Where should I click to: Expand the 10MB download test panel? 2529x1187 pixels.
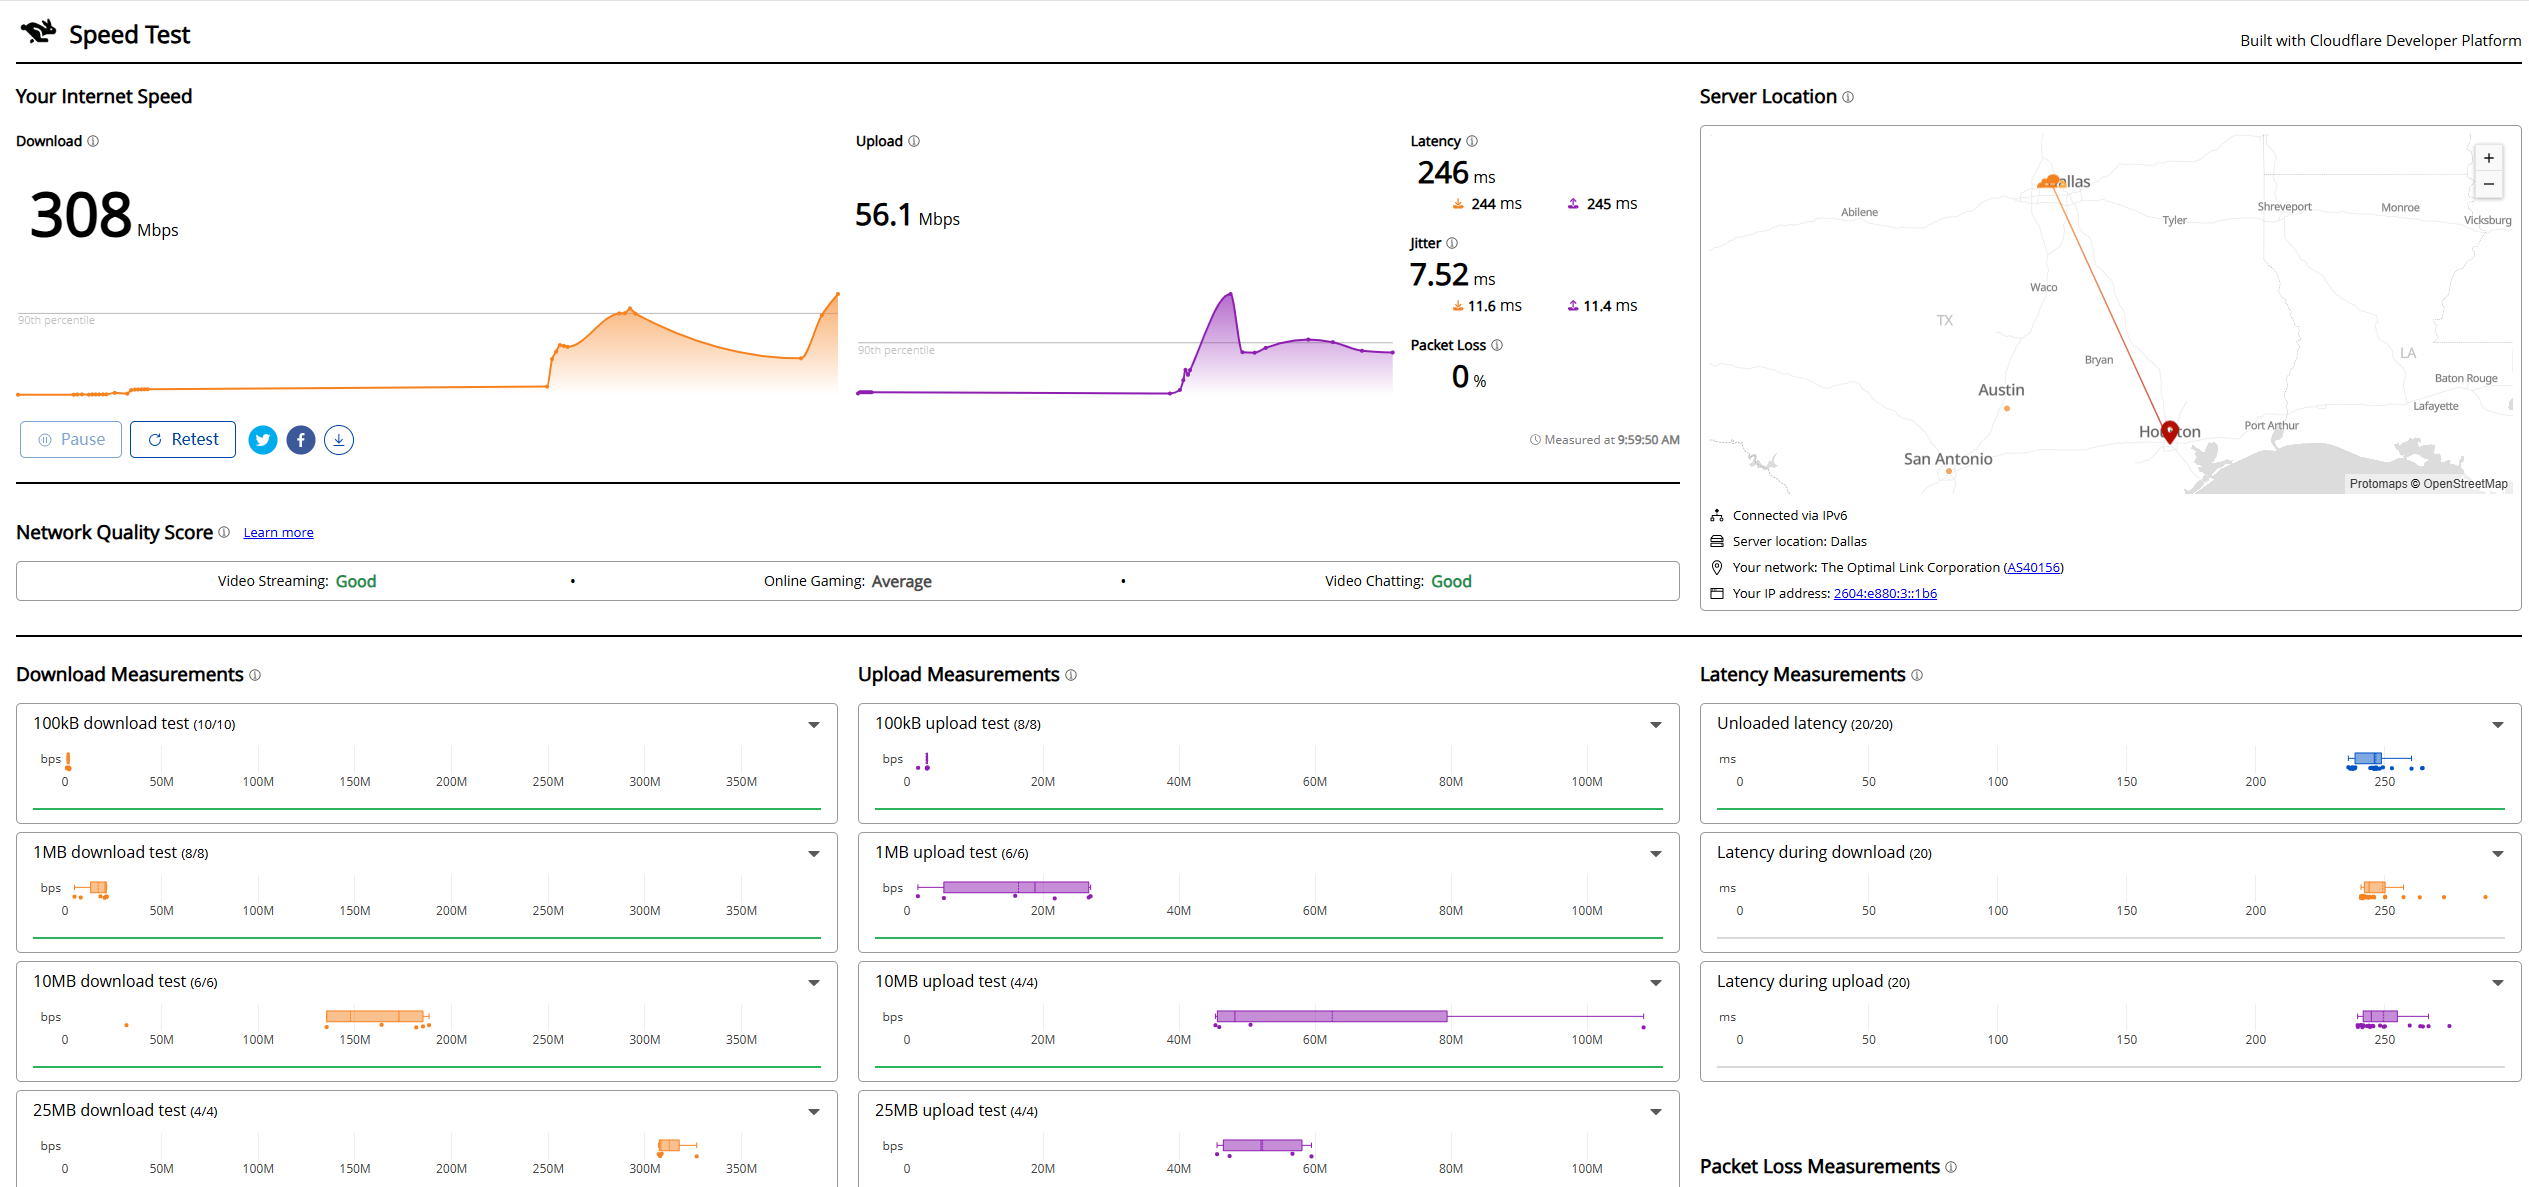[x=814, y=983]
